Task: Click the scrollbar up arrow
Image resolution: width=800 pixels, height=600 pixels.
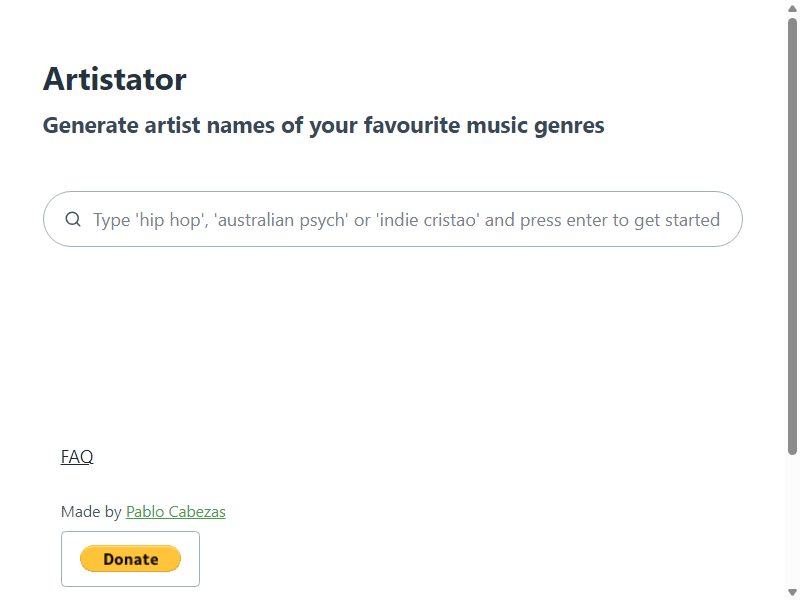Action: (792, 8)
